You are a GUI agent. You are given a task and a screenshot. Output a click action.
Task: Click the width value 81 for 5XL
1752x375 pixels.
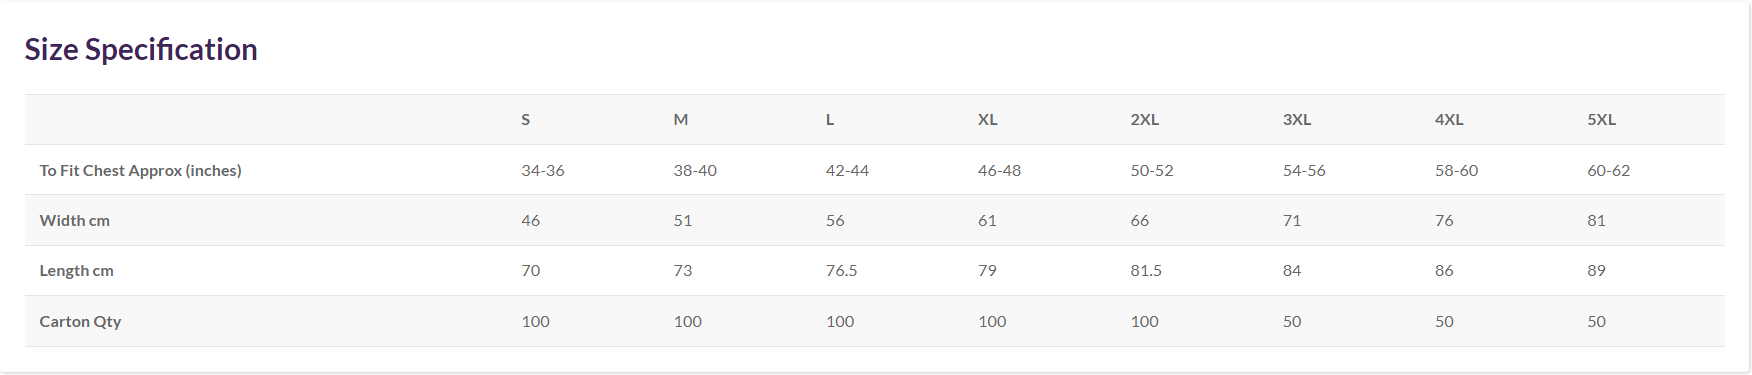point(1596,220)
